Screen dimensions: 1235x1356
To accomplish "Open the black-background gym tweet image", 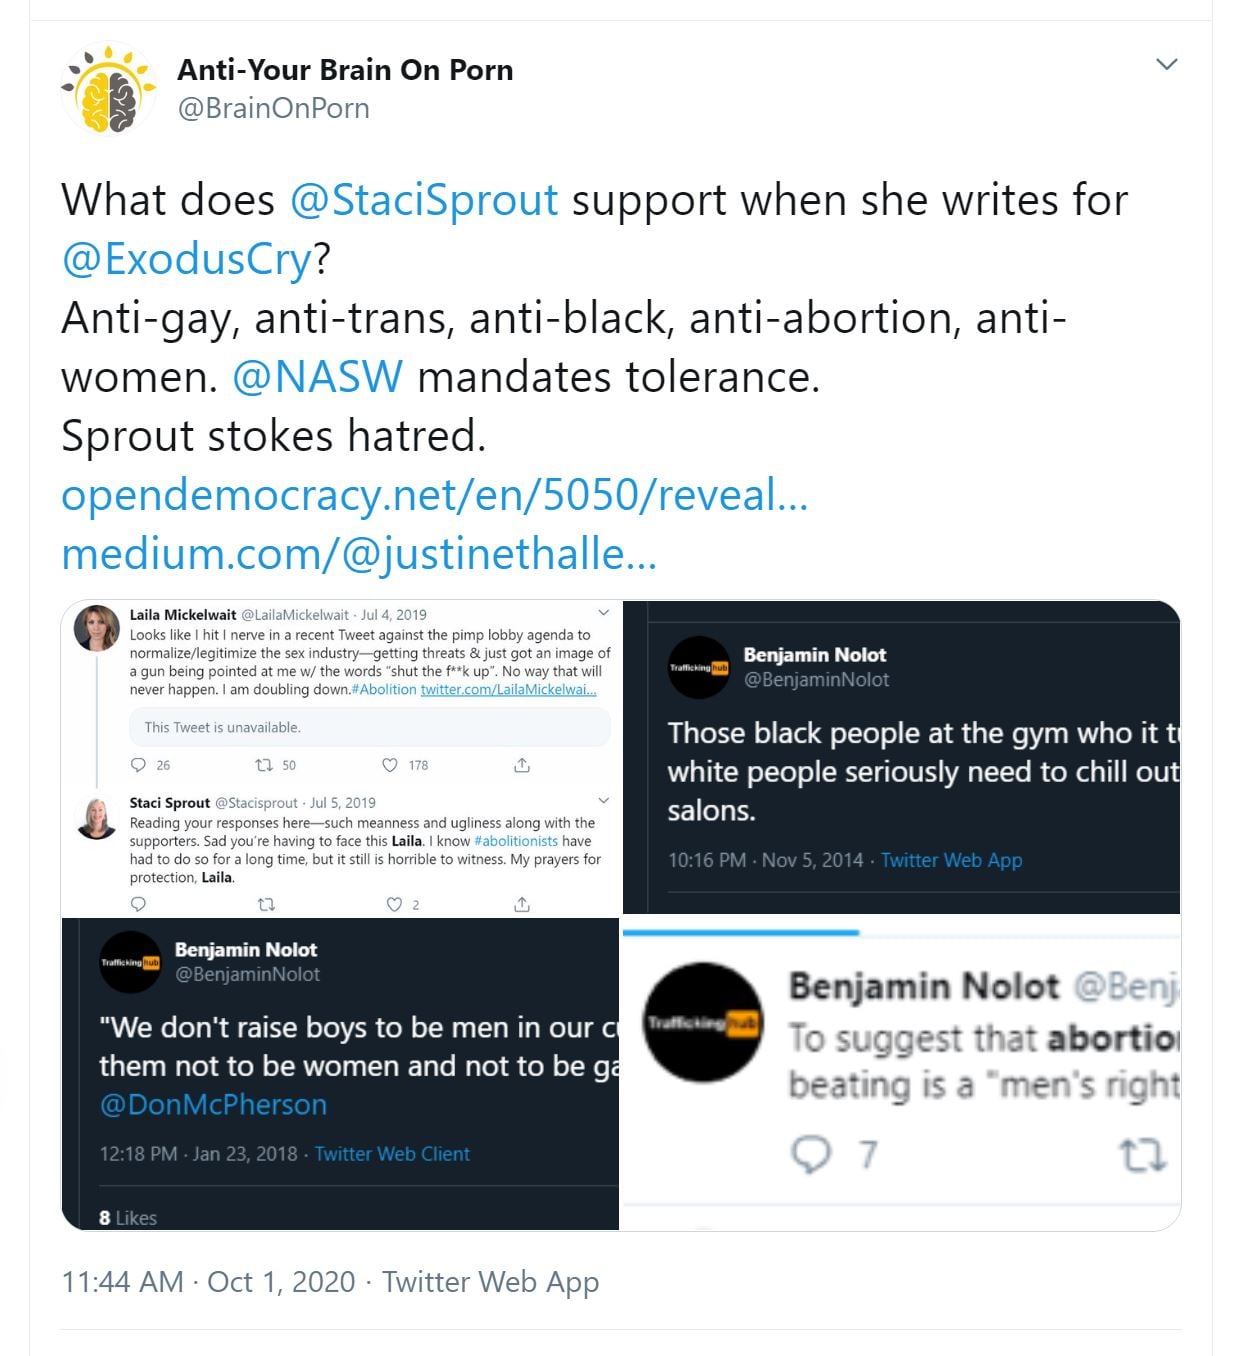I will (901, 757).
